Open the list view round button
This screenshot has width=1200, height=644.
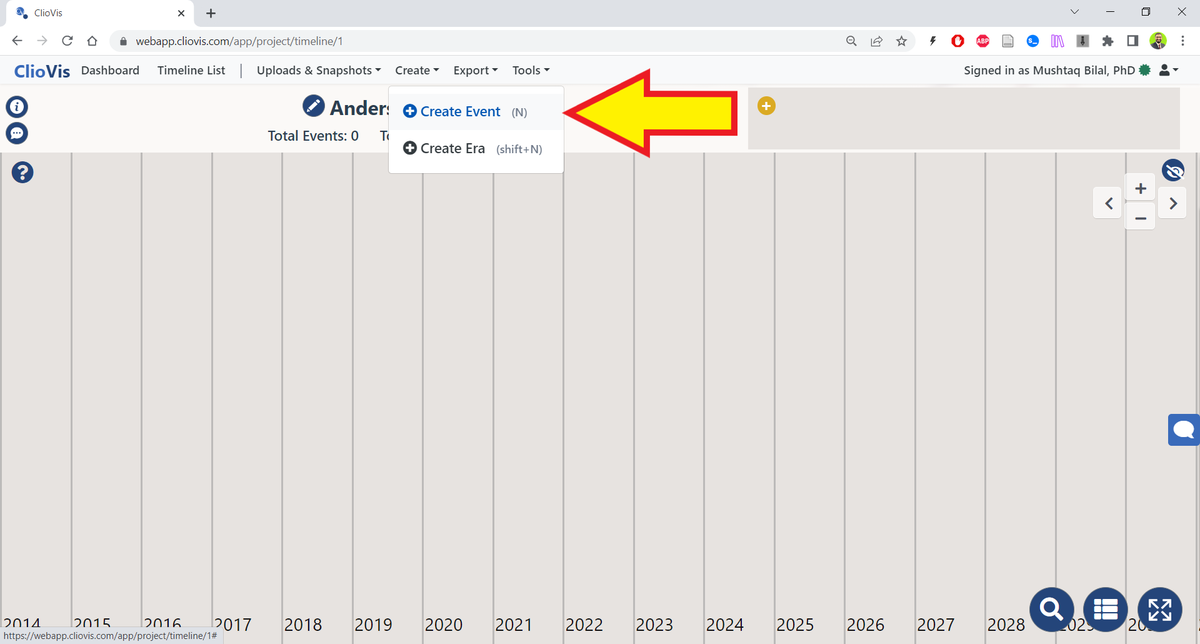tap(1105, 608)
